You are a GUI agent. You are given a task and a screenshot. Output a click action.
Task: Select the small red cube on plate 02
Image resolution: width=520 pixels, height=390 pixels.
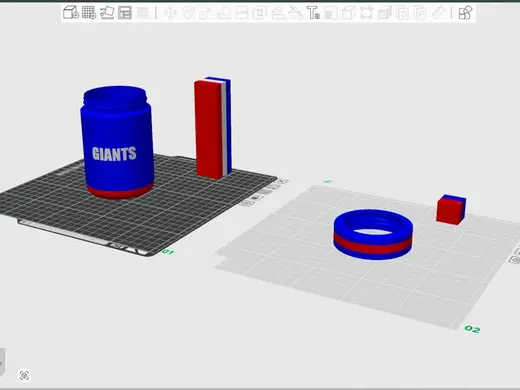(x=451, y=210)
